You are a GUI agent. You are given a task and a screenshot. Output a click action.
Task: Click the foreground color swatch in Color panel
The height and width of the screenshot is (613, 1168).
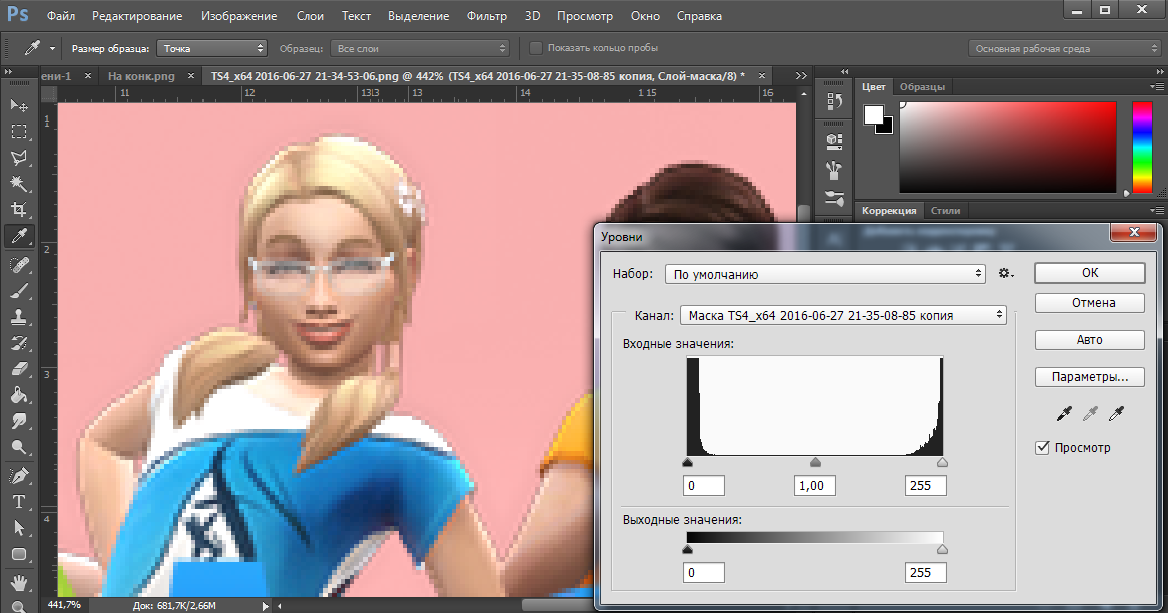(874, 115)
